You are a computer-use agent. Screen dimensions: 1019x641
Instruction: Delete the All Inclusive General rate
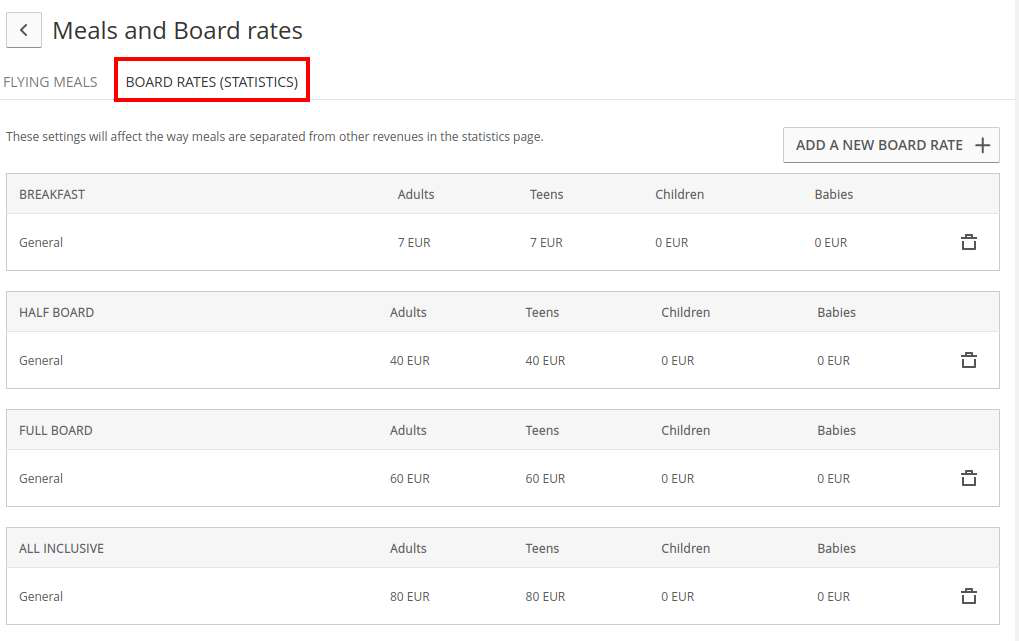pyautogui.click(x=968, y=596)
